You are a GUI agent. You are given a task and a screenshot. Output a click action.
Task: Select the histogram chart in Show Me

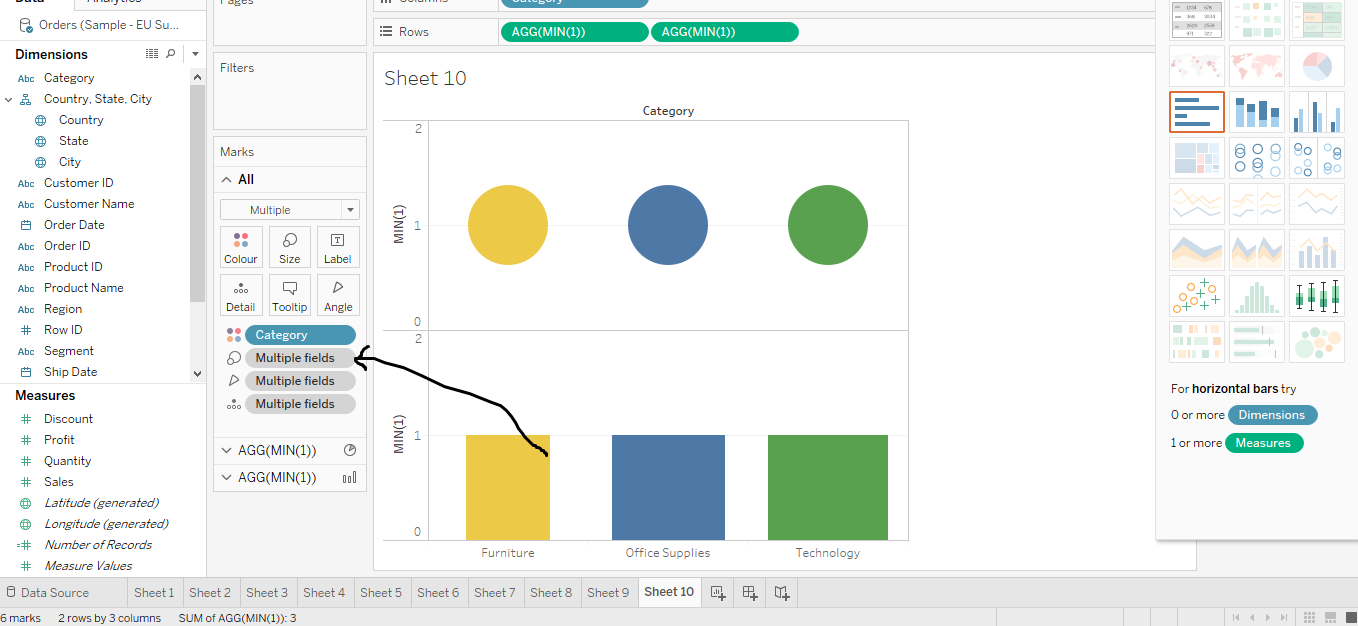[x=1256, y=296]
